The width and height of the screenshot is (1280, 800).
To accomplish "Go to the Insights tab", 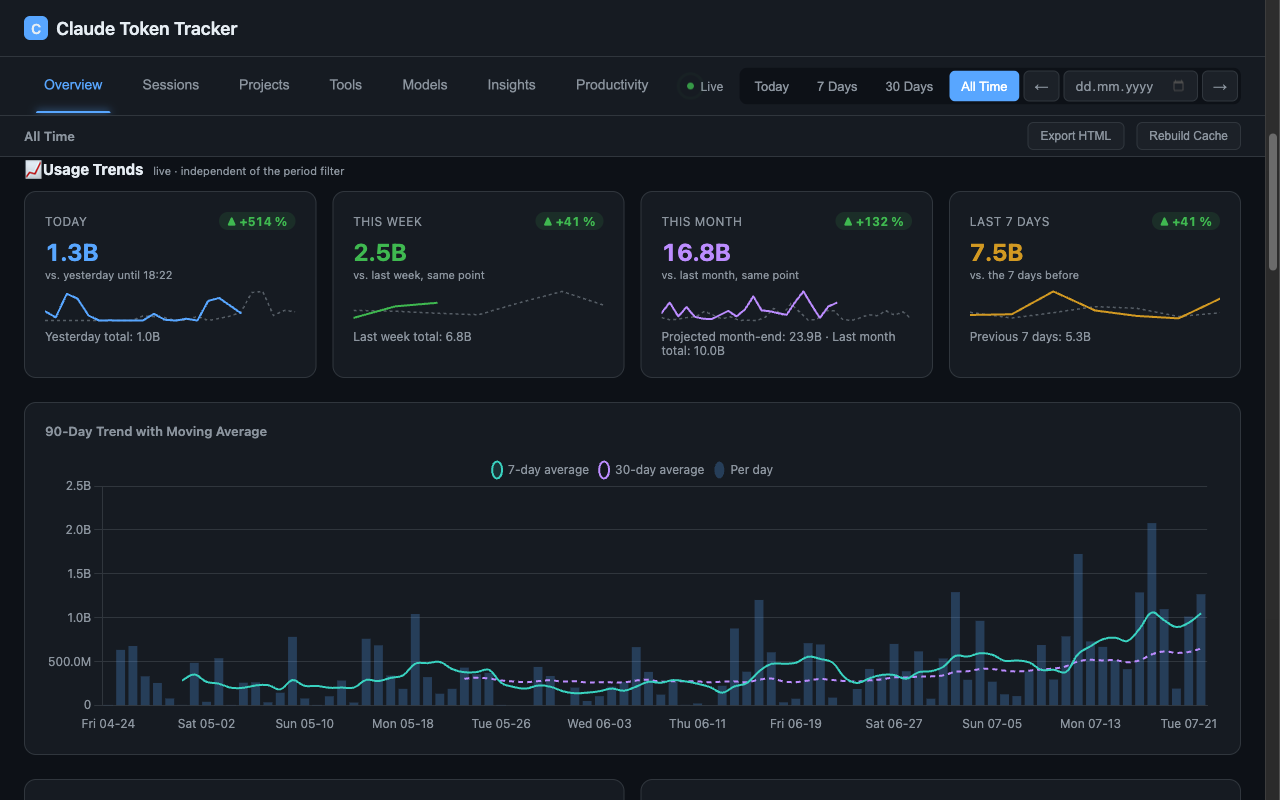I will pos(512,85).
